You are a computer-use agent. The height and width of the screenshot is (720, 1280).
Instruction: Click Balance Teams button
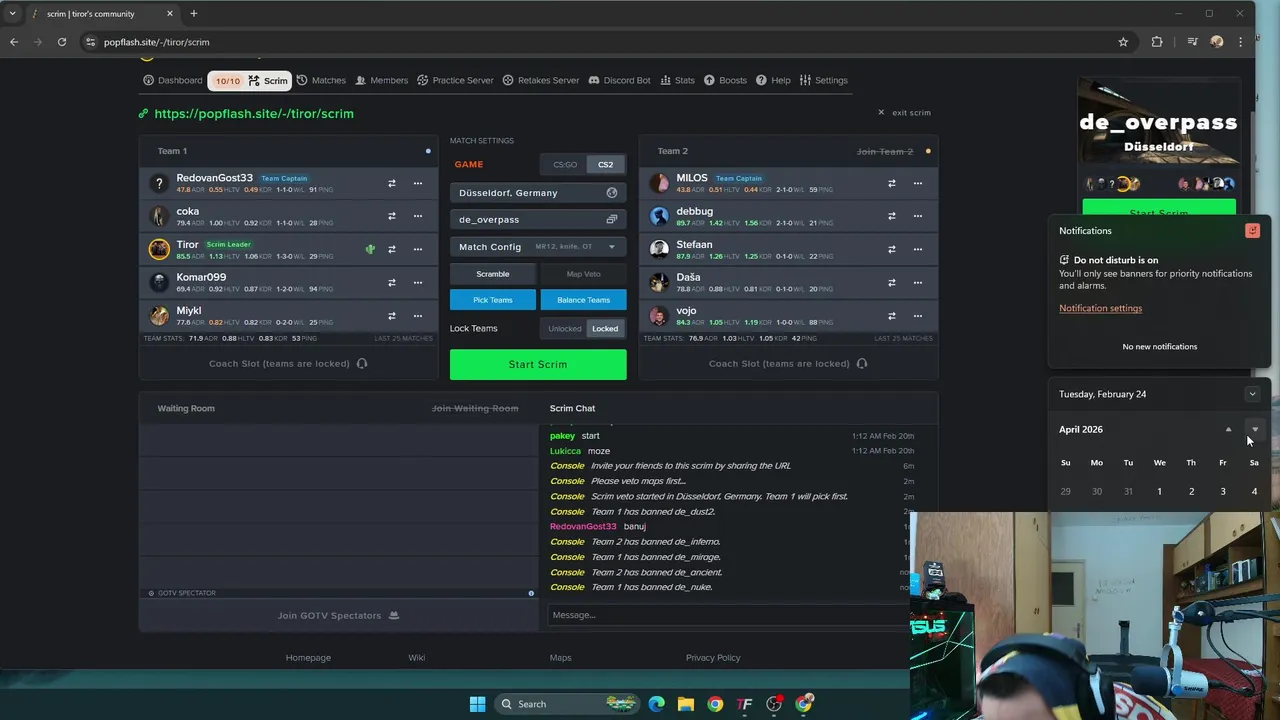583,299
